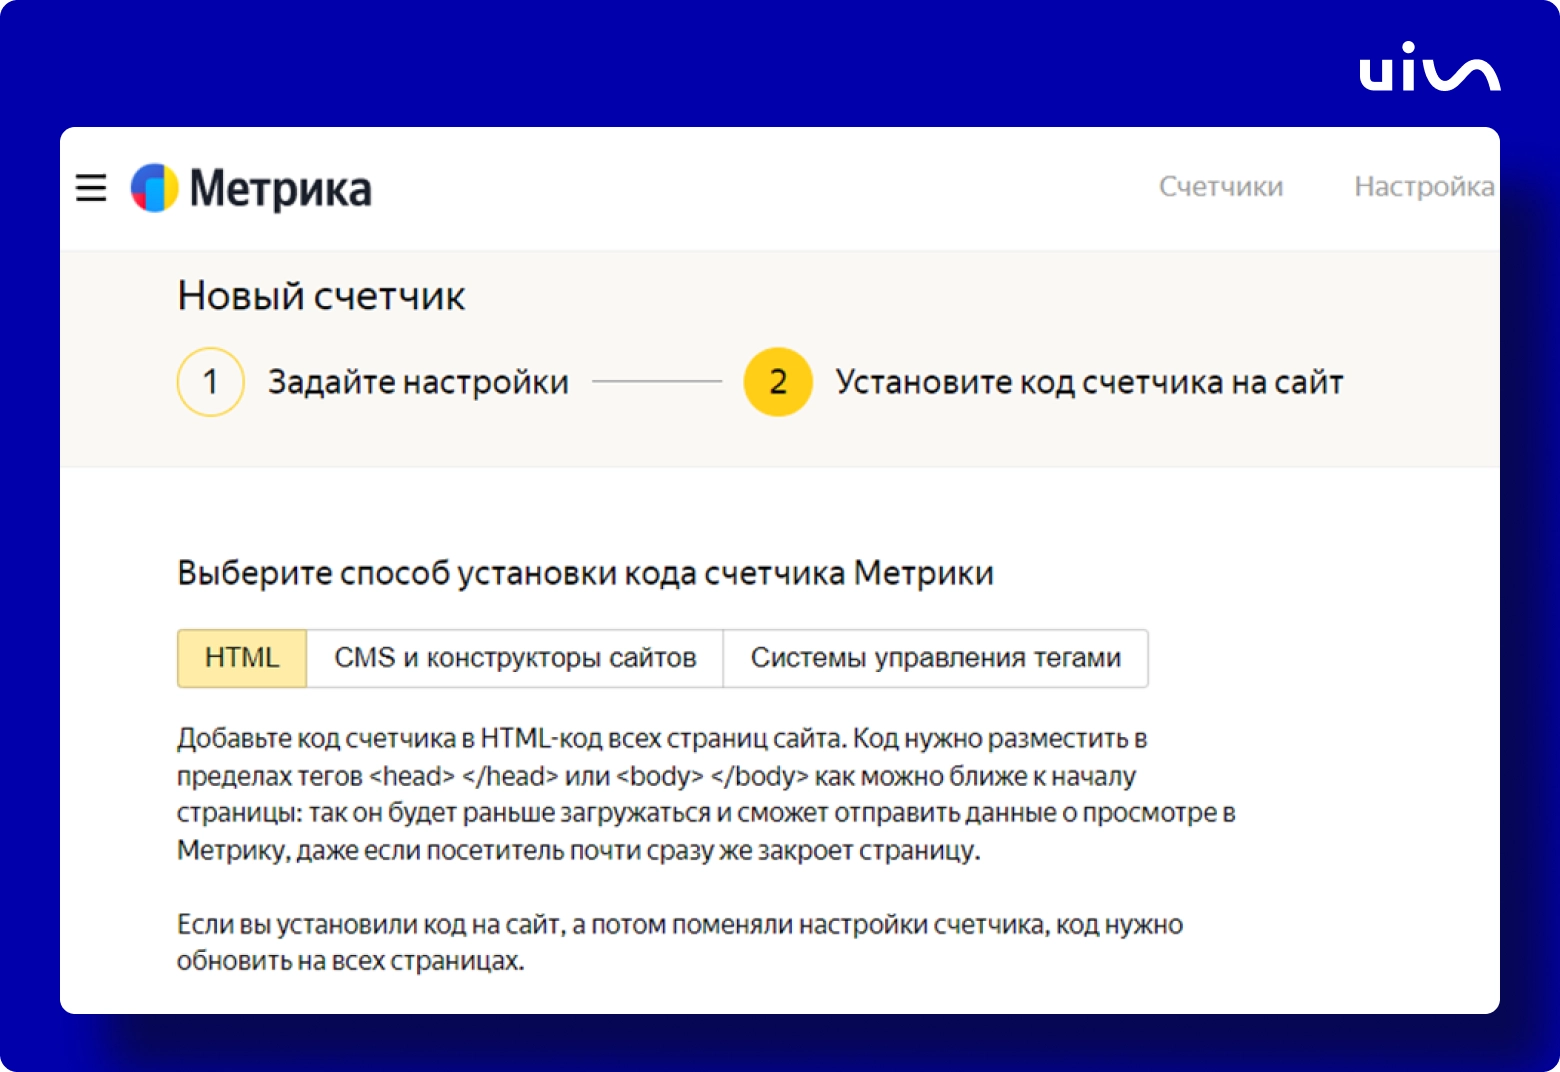The image size is (1560, 1072).
Task: Click paragraph starting Если вы установили код
Action: click(x=680, y=942)
